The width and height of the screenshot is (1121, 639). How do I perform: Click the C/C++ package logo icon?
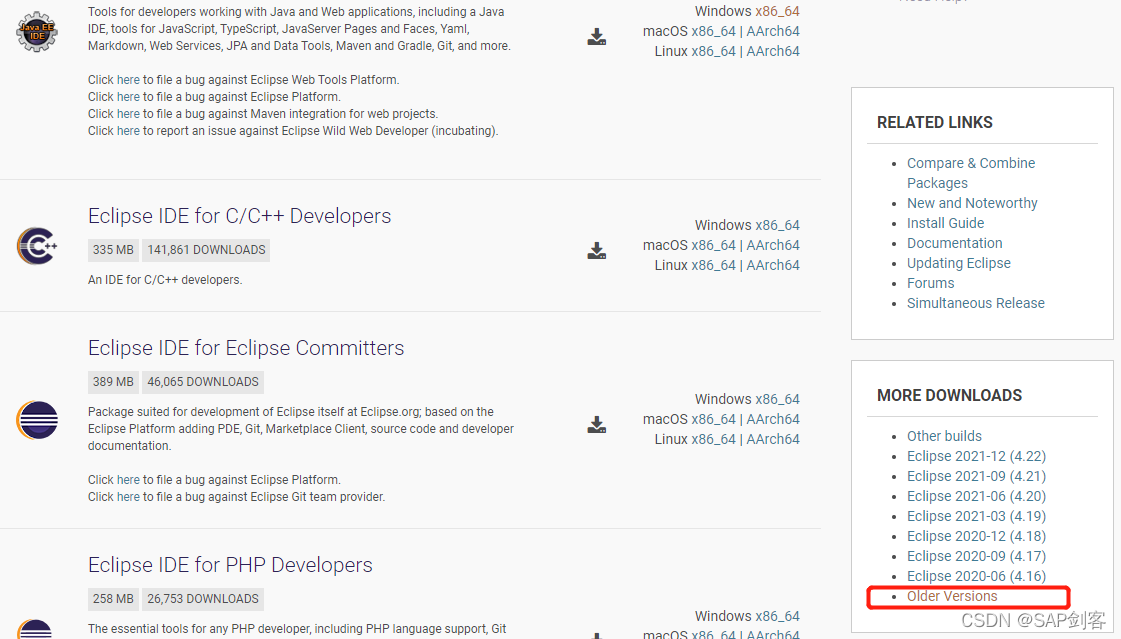(37, 246)
